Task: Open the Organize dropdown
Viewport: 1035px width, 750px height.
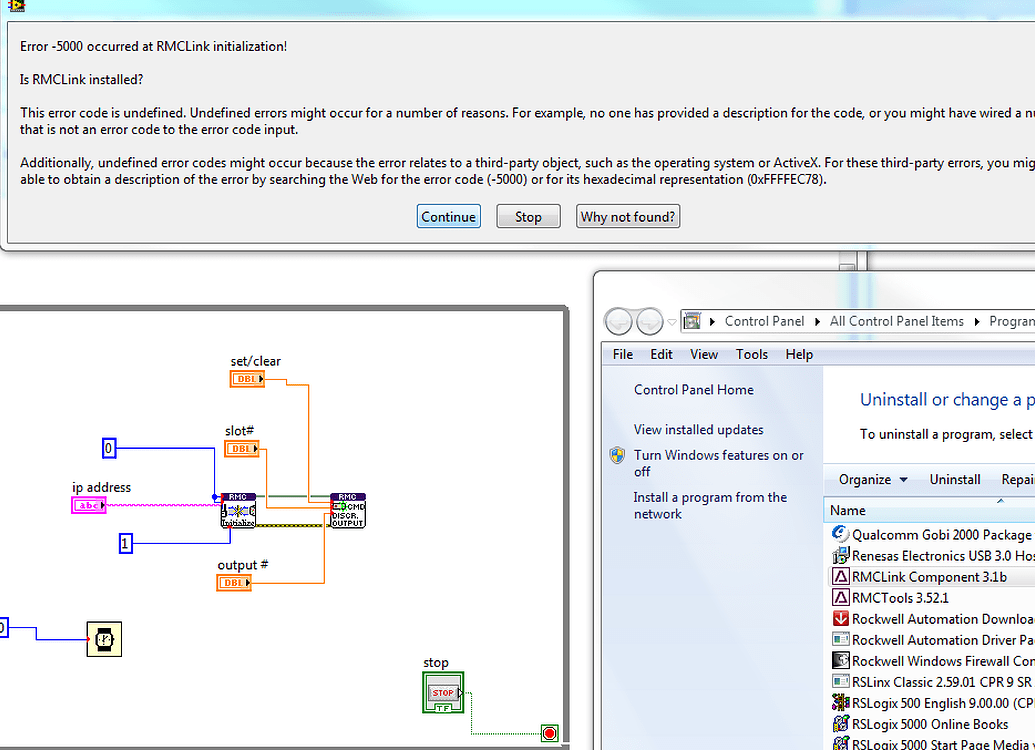Action: coord(869,479)
